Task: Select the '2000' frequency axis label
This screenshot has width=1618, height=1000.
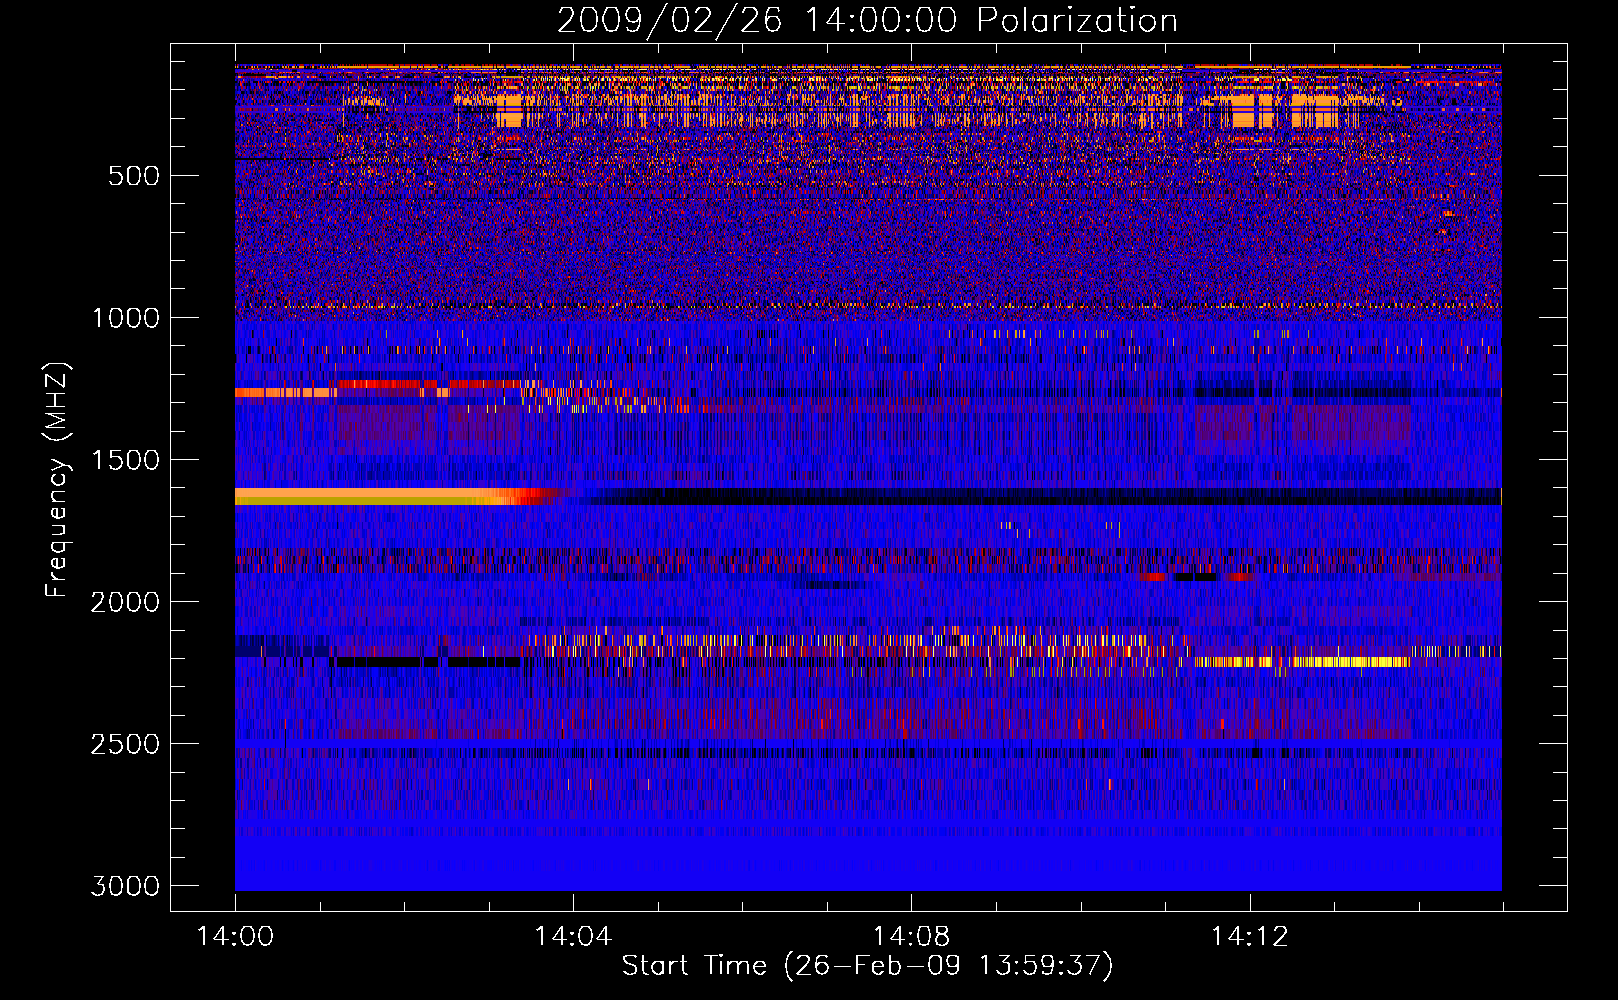Action: click(x=125, y=602)
